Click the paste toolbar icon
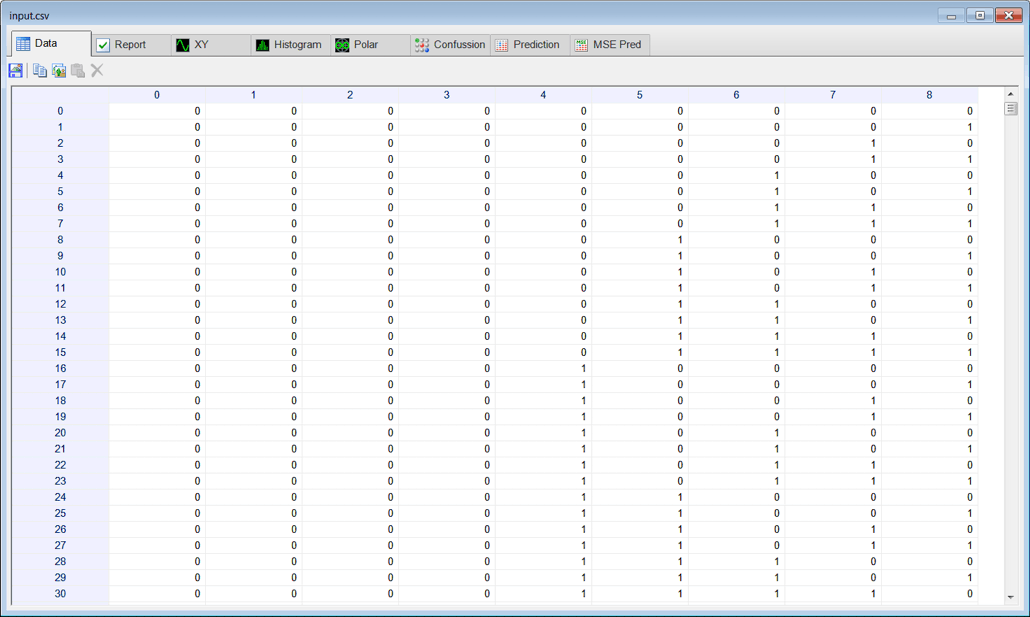 pos(78,70)
